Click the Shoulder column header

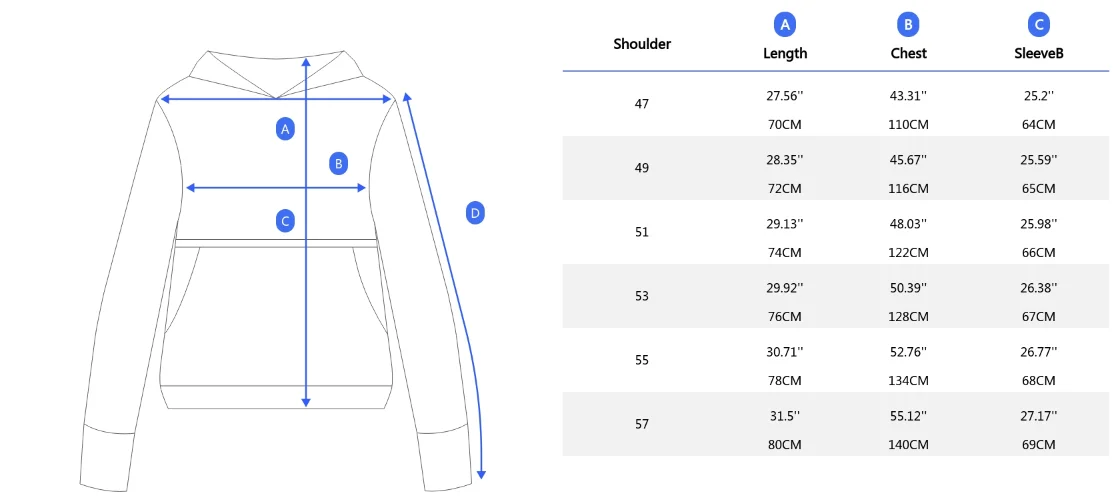pyautogui.click(x=642, y=44)
